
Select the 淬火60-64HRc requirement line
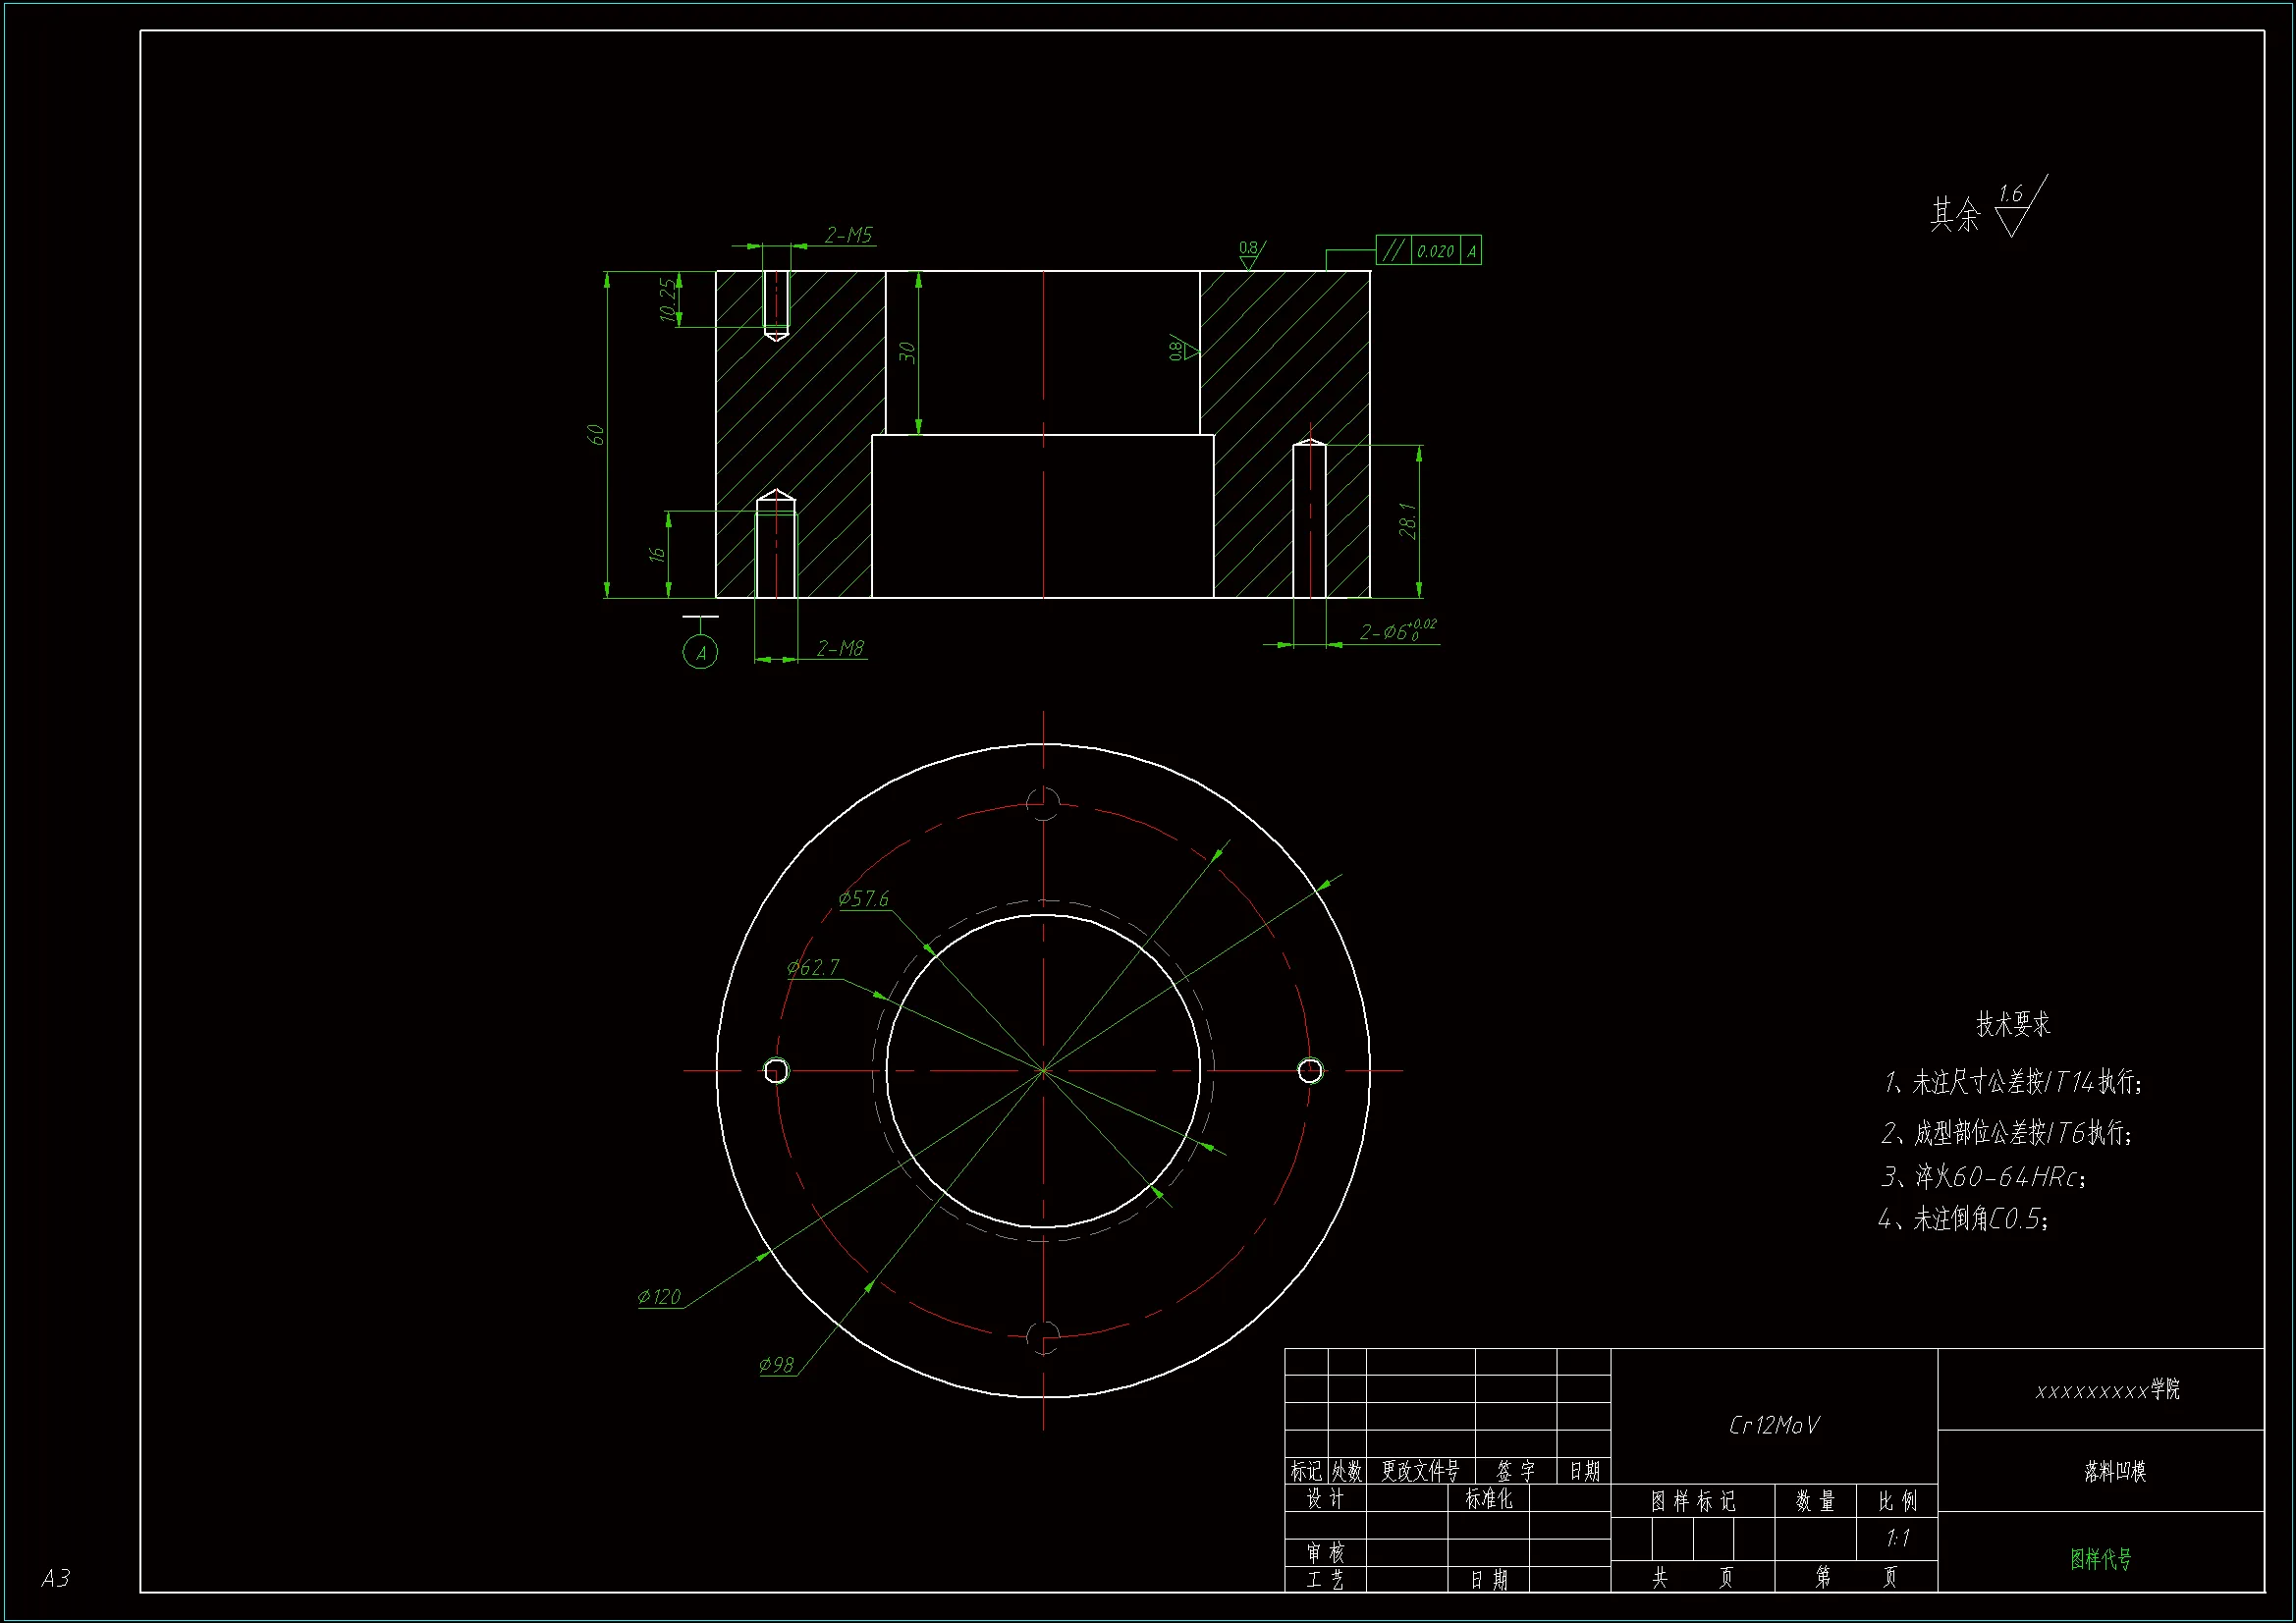[x=1984, y=1177]
